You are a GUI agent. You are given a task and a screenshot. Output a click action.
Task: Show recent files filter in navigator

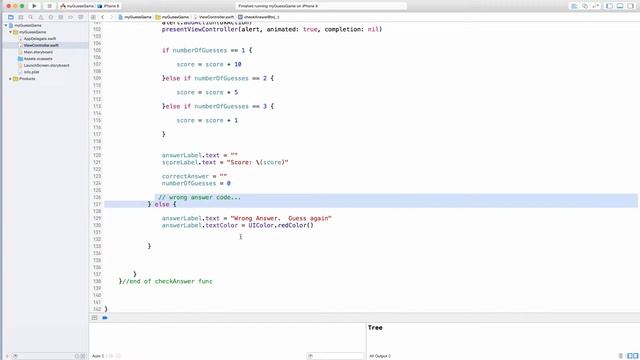pyautogui.click(x=77, y=356)
